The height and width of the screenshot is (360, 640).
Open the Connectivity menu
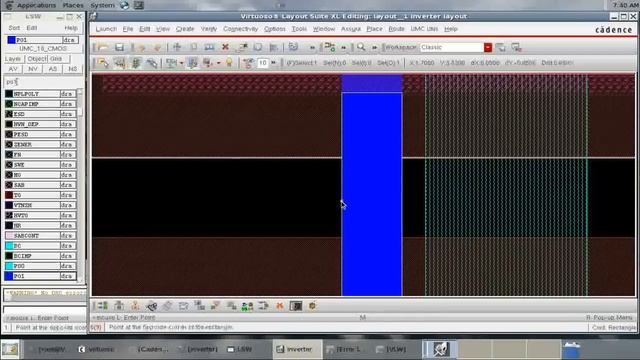[x=240, y=29]
